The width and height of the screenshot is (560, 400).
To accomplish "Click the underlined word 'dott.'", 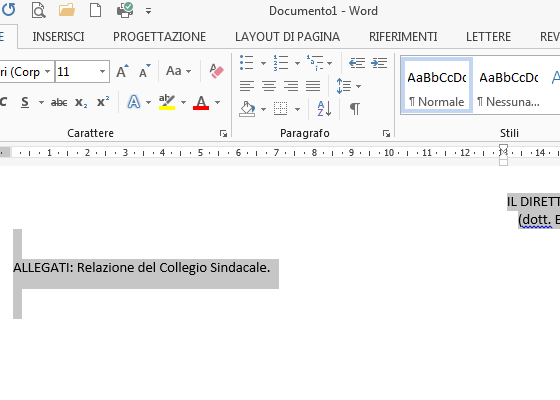I will [537, 220].
